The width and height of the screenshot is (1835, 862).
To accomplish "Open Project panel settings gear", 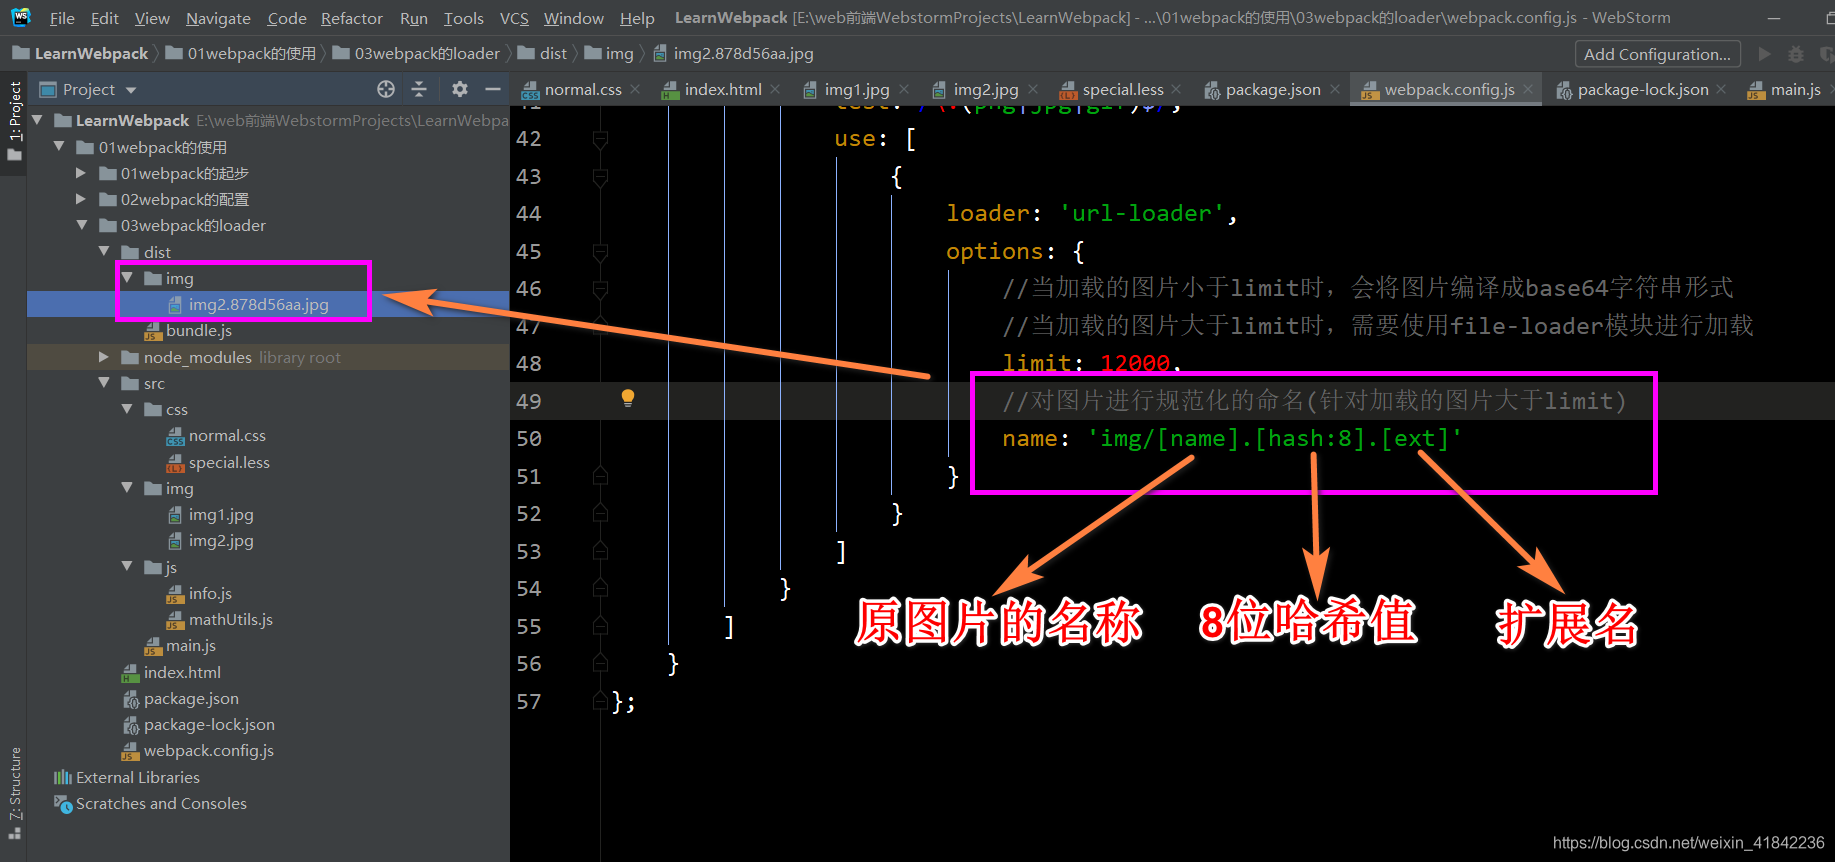I will pos(459,89).
